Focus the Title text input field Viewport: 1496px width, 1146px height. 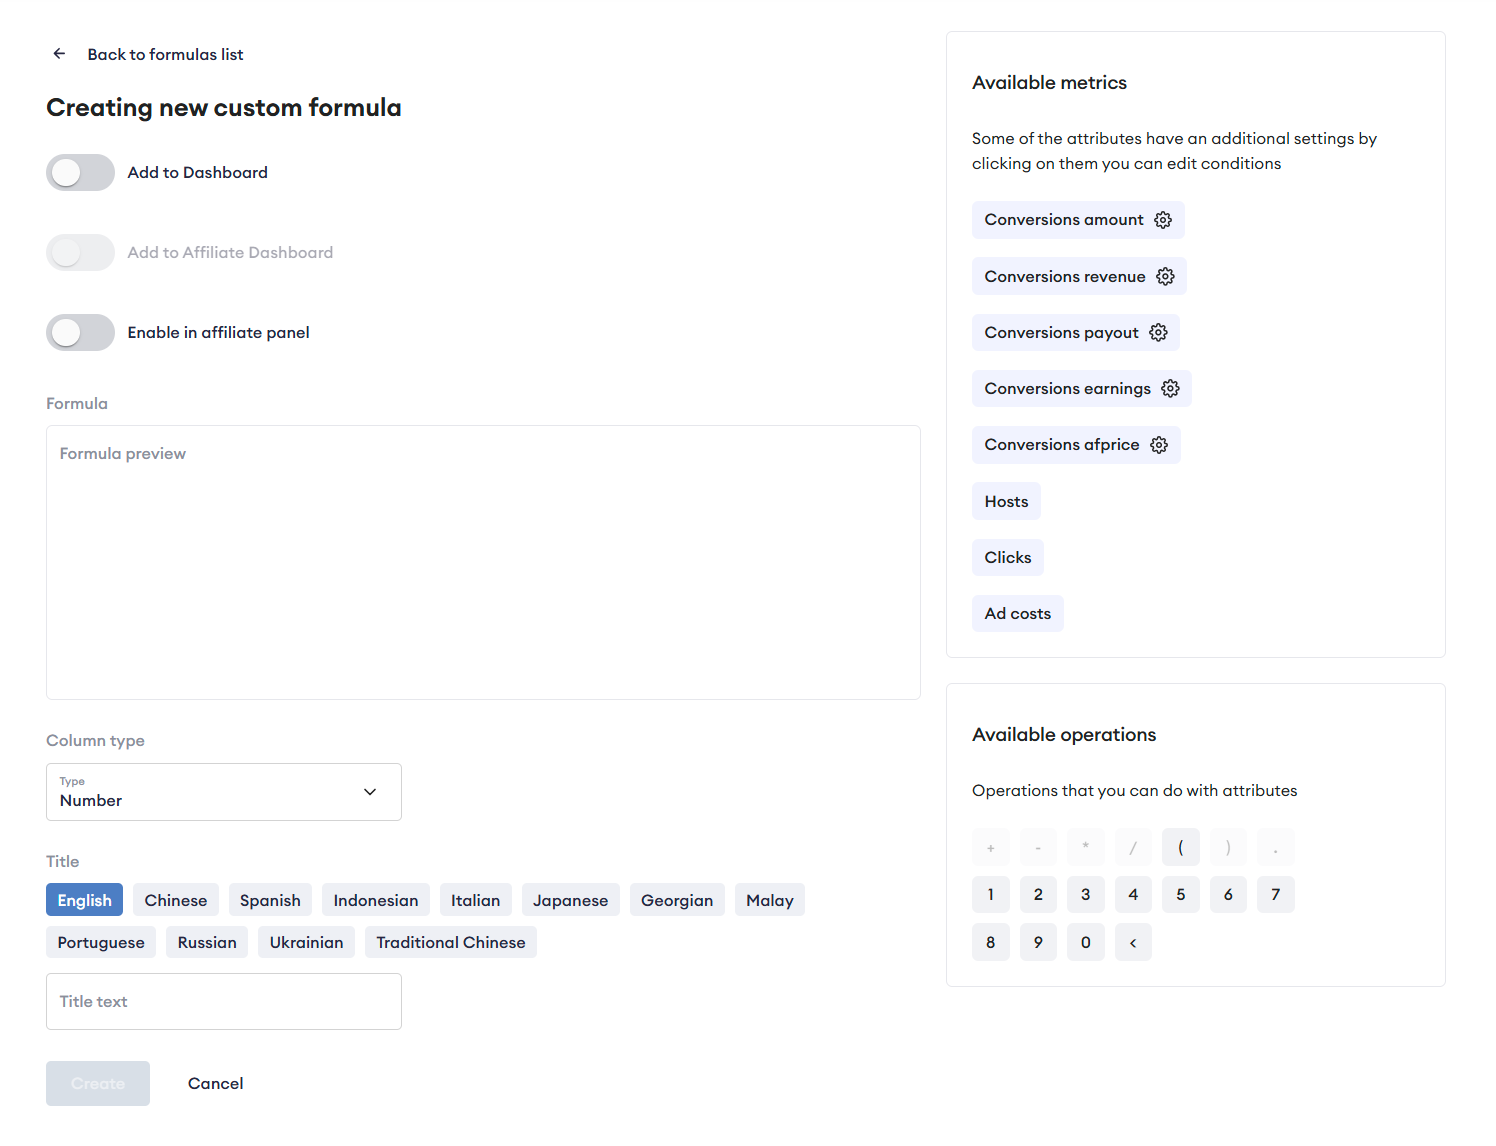223,1002
